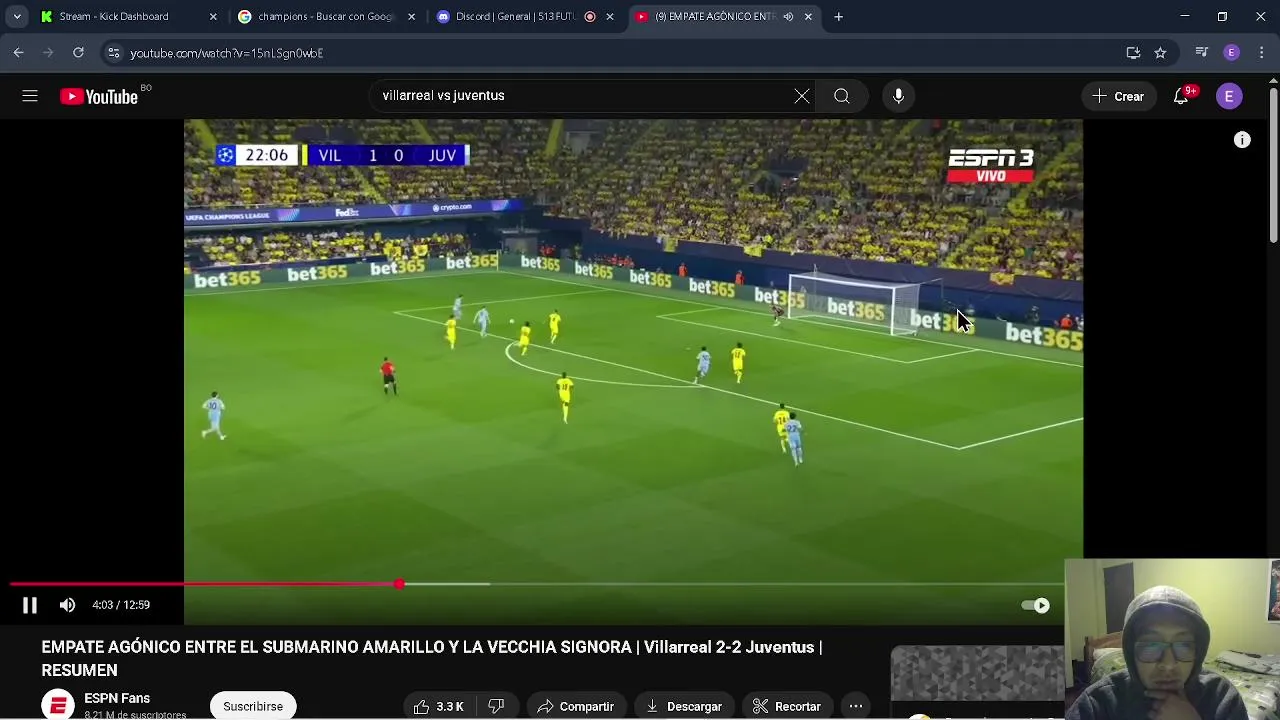This screenshot has height=720, width=1280.
Task: Mute the video with the speaker icon
Action: [67, 605]
